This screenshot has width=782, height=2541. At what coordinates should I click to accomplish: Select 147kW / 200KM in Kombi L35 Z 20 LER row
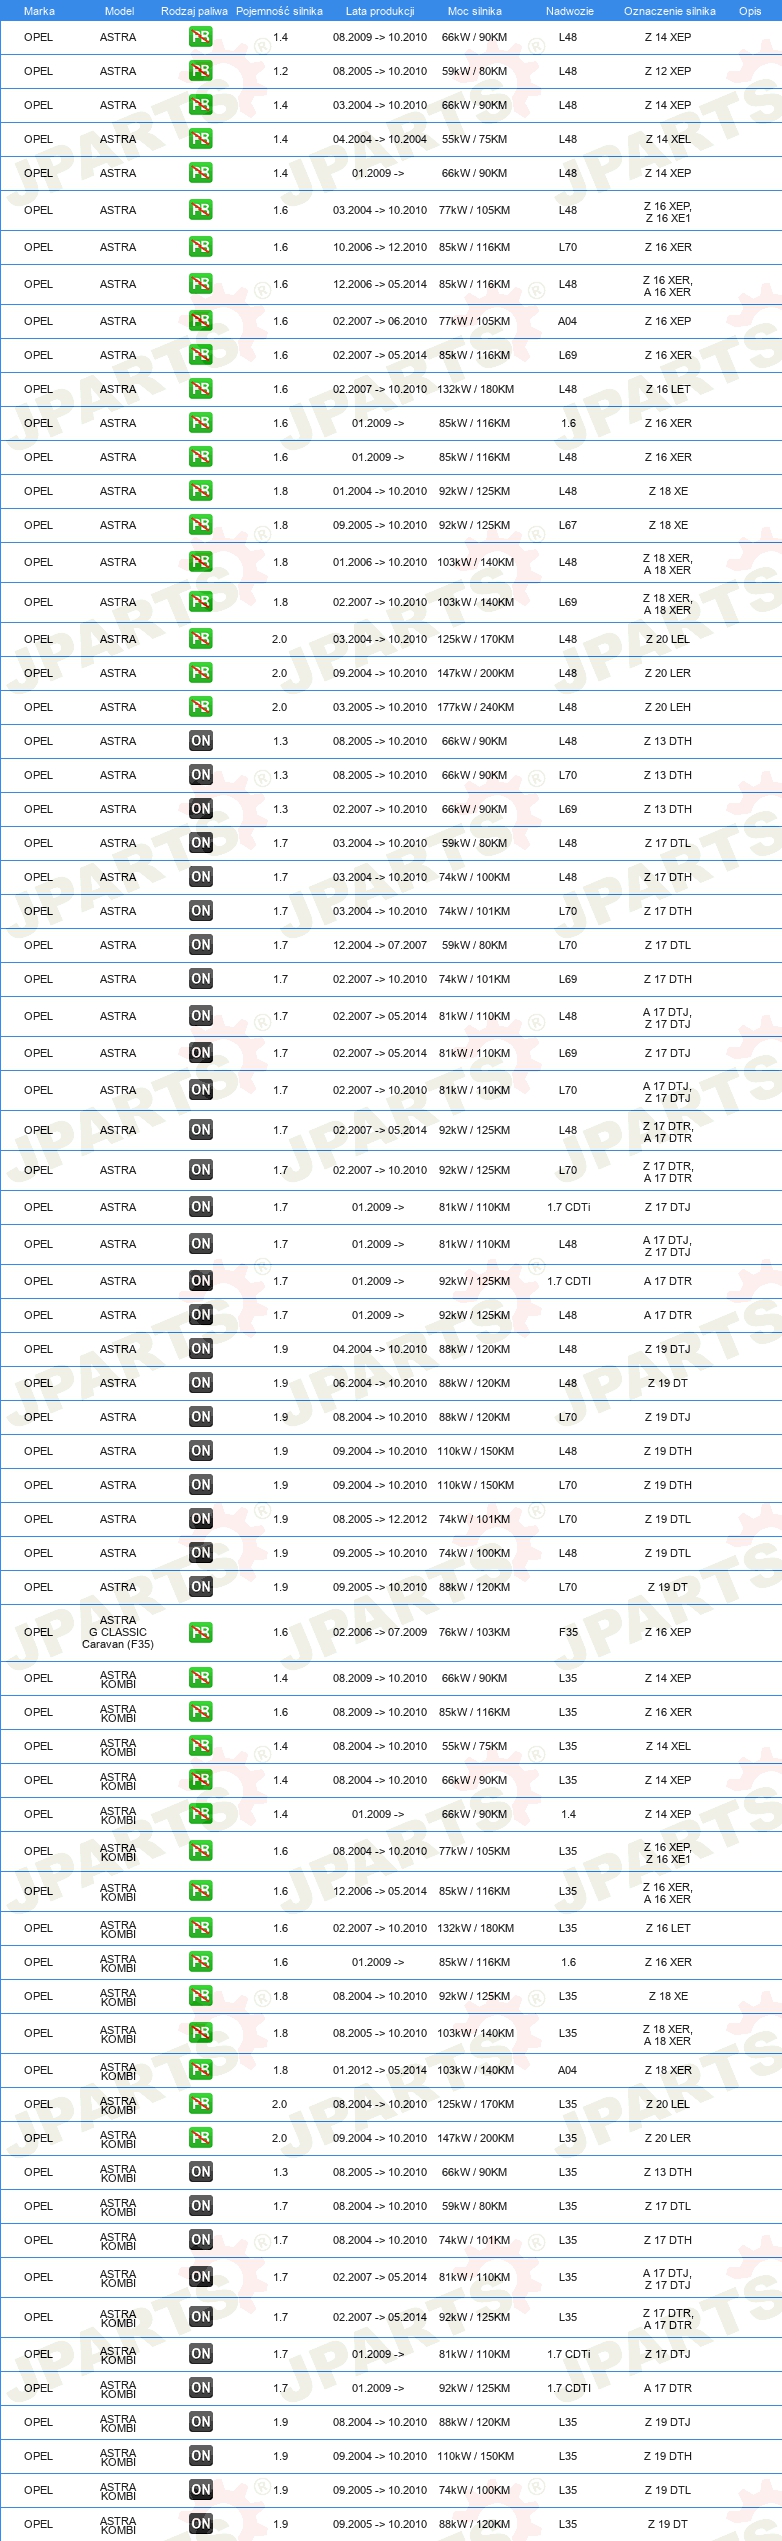(475, 2138)
